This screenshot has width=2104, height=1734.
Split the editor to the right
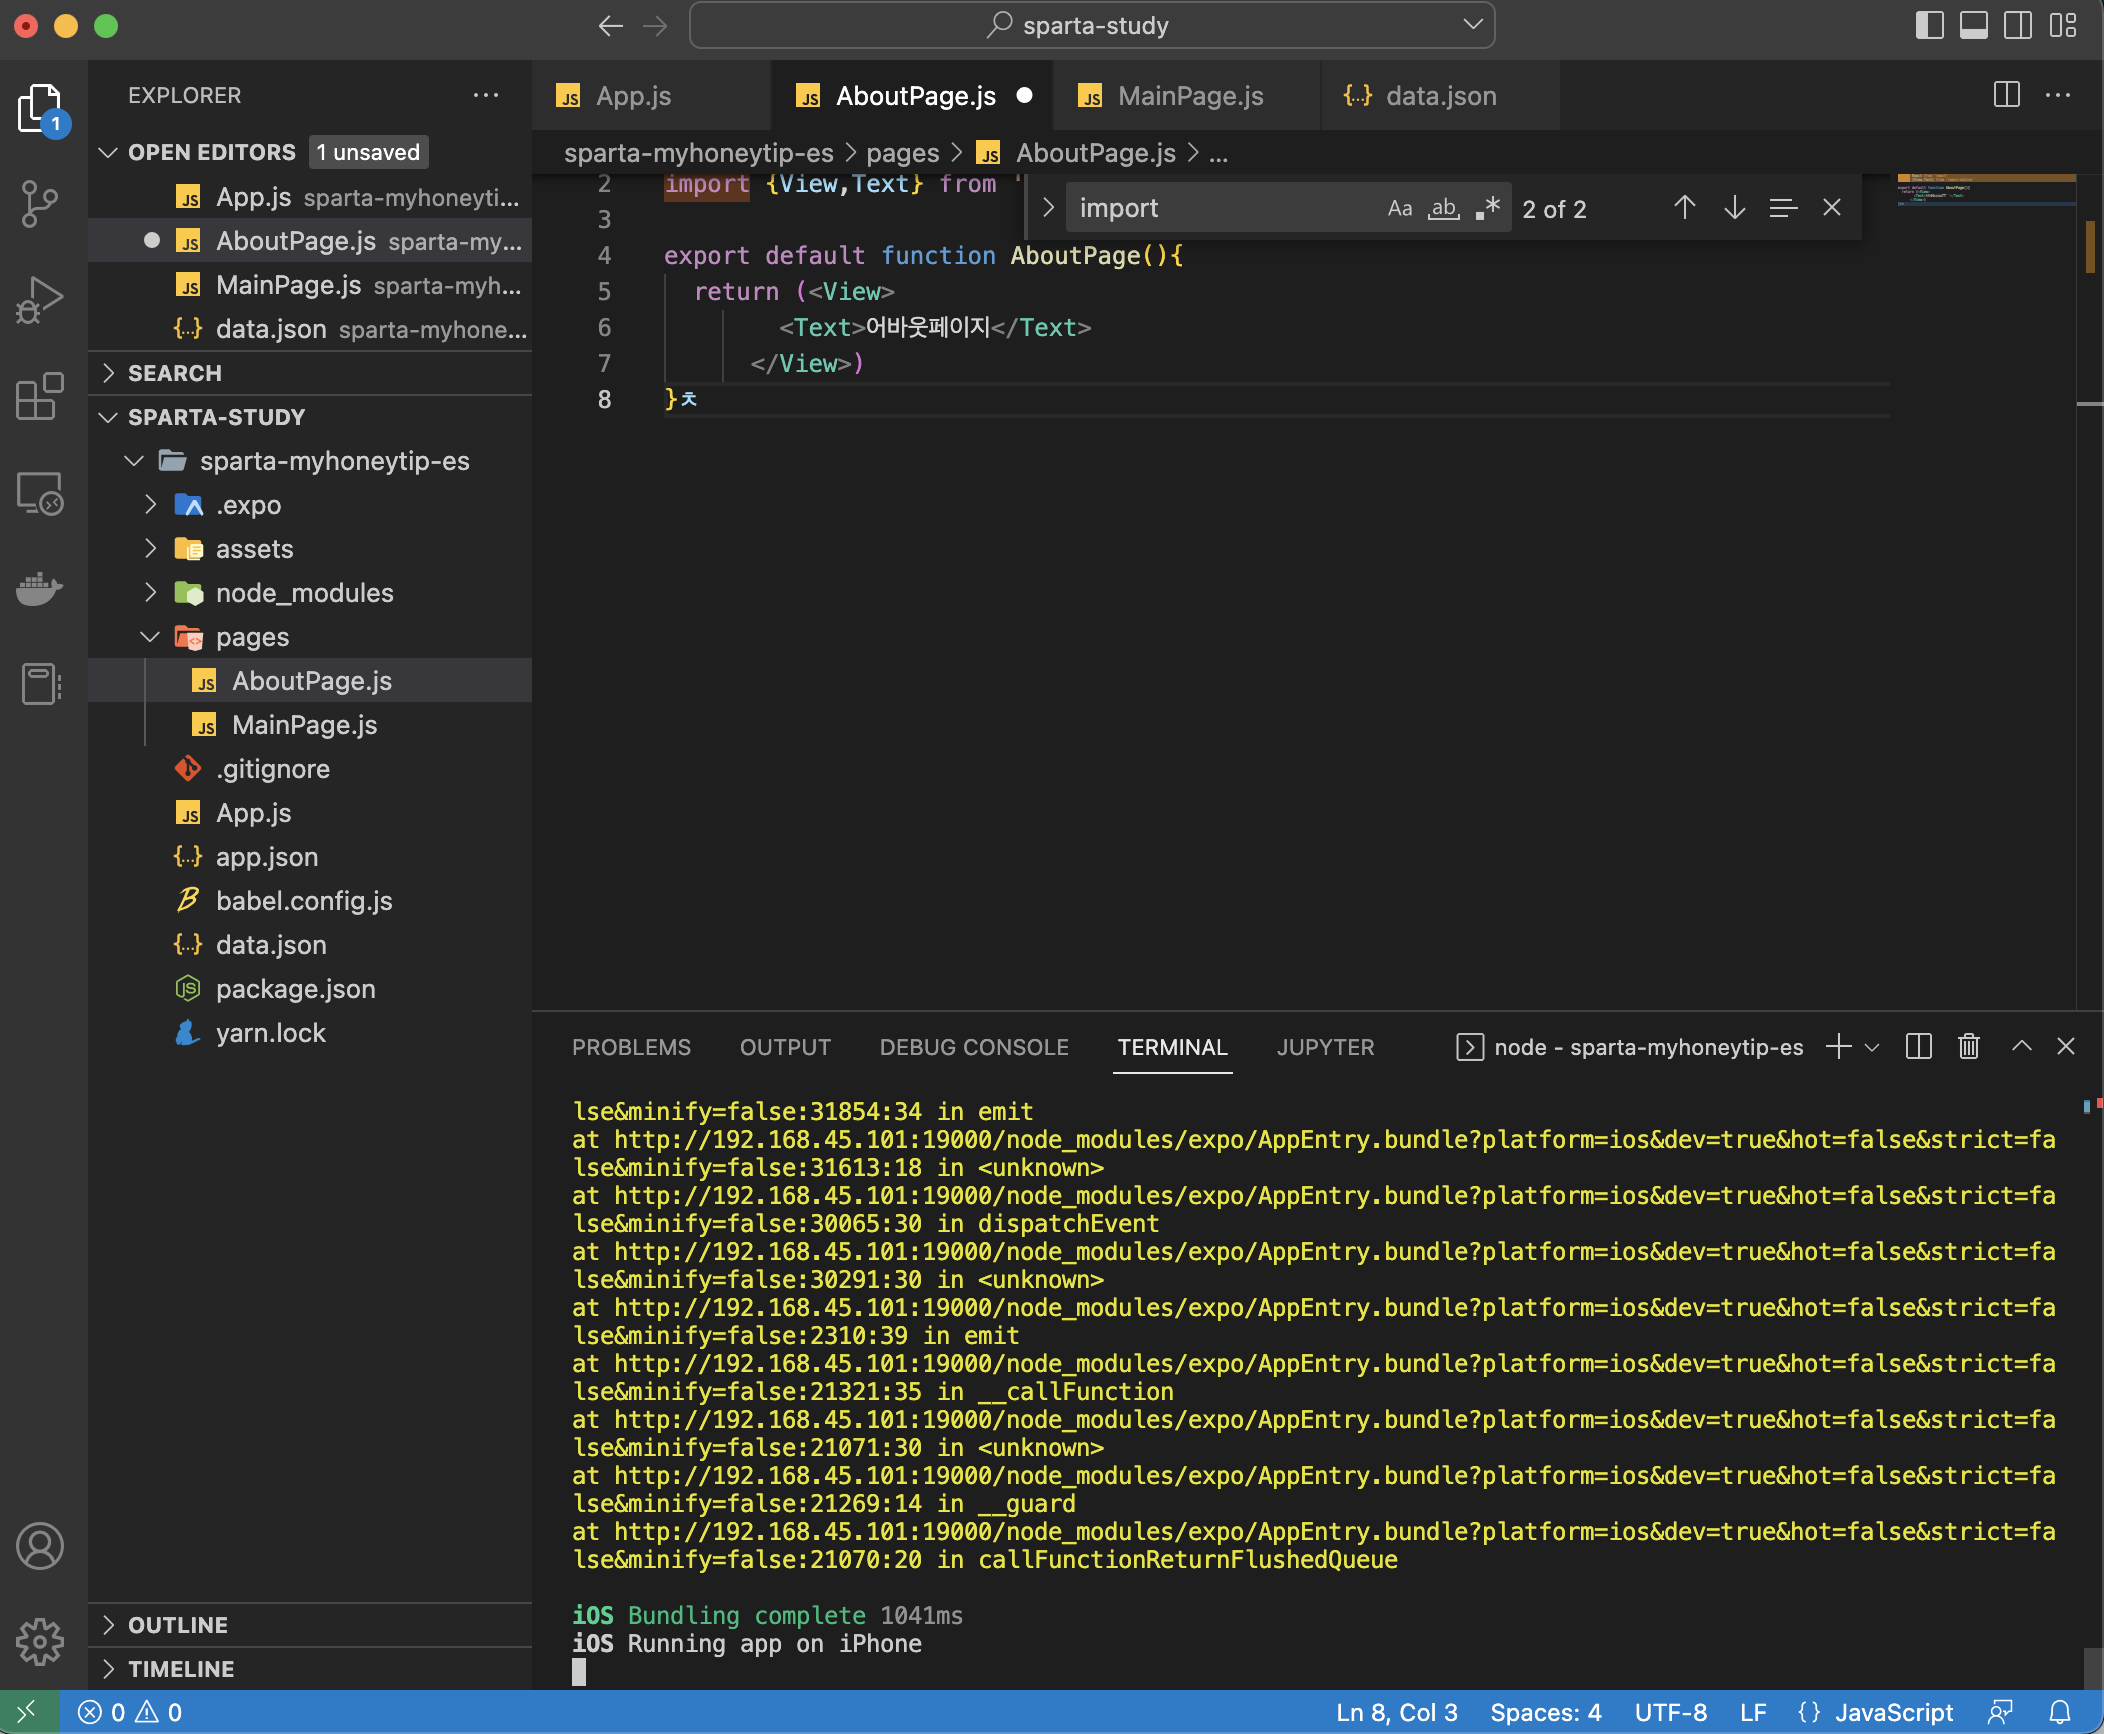(x=2007, y=95)
